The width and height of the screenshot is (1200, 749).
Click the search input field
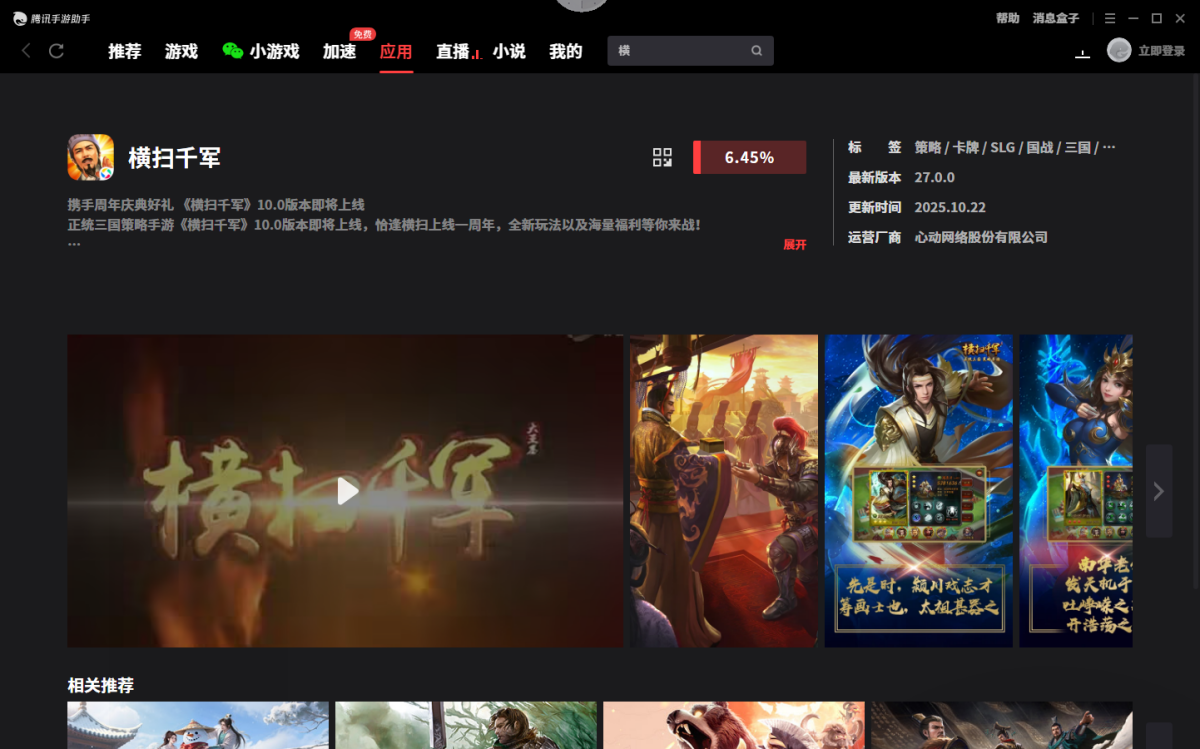point(680,51)
